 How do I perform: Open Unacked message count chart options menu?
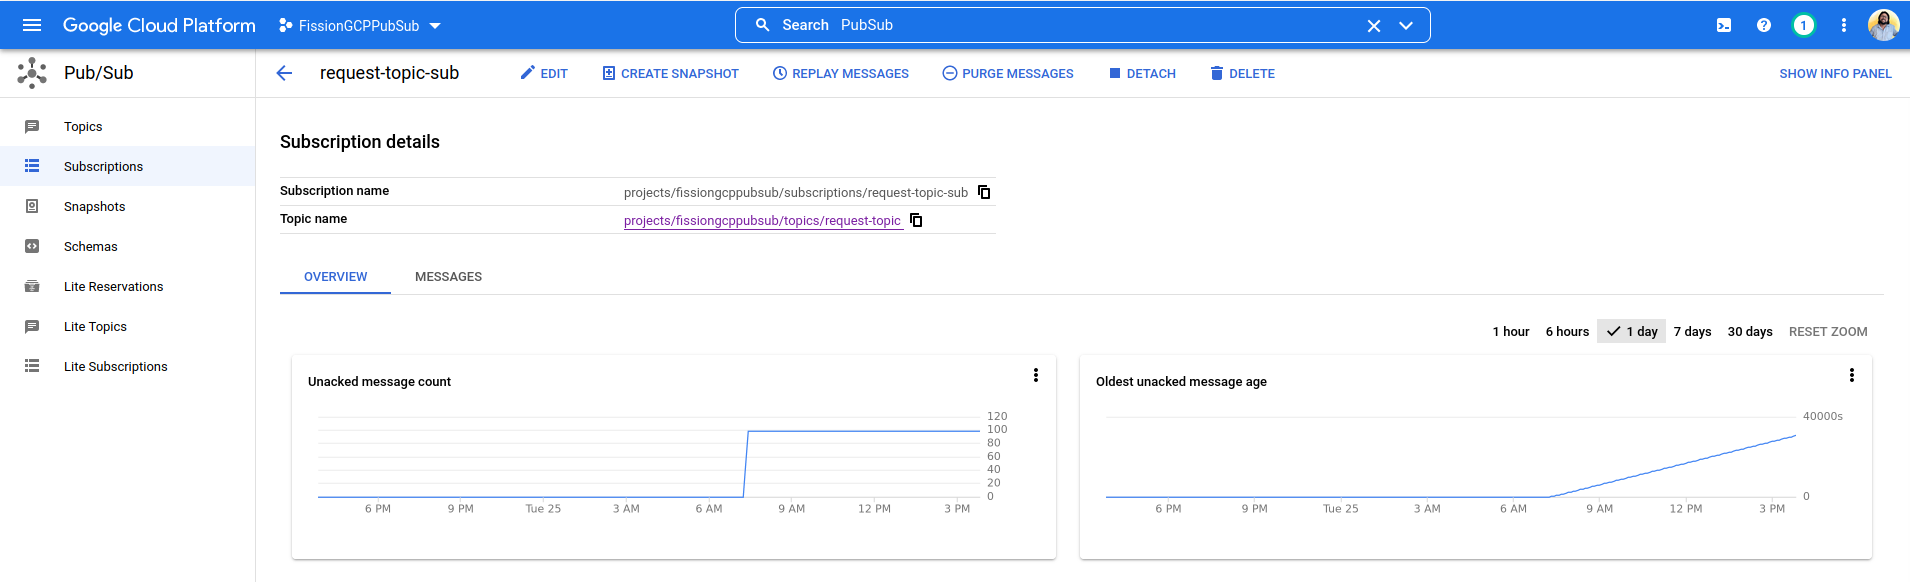click(1036, 375)
